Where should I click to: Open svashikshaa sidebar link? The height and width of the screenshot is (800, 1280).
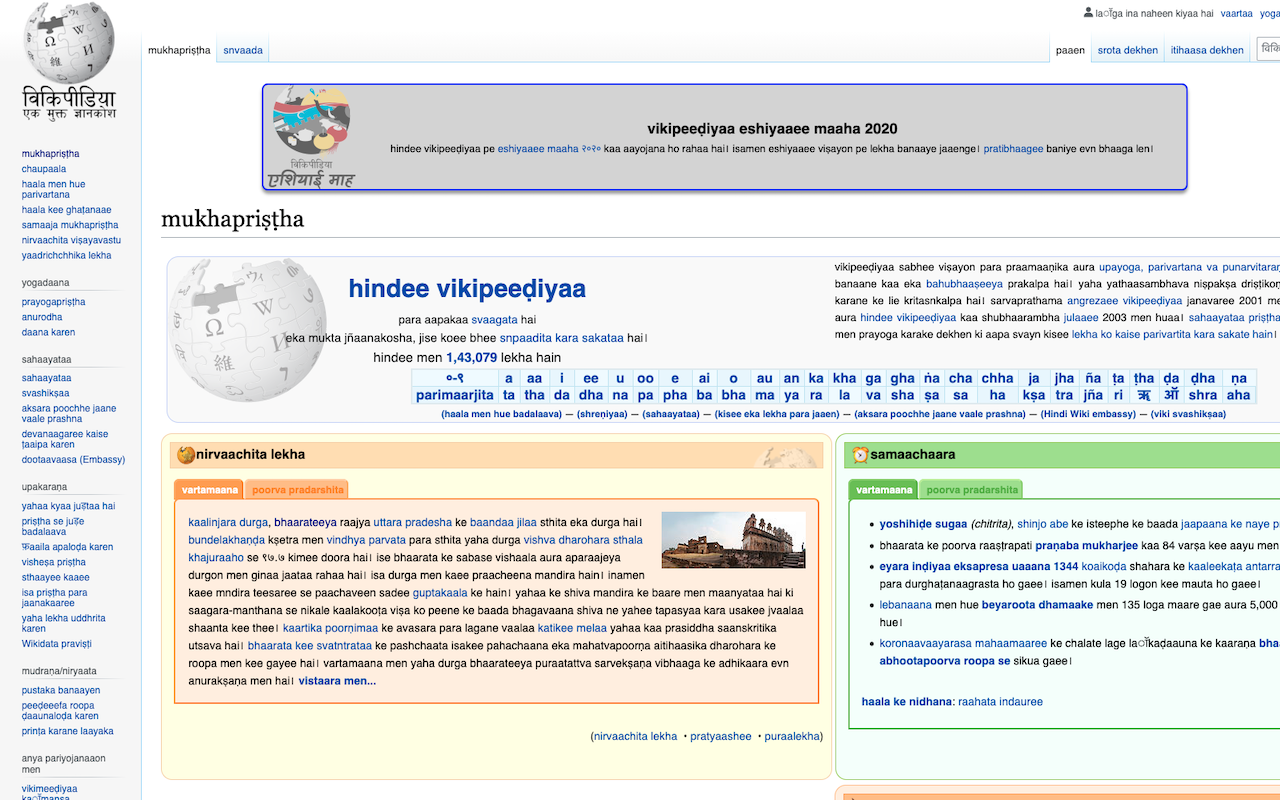46,394
